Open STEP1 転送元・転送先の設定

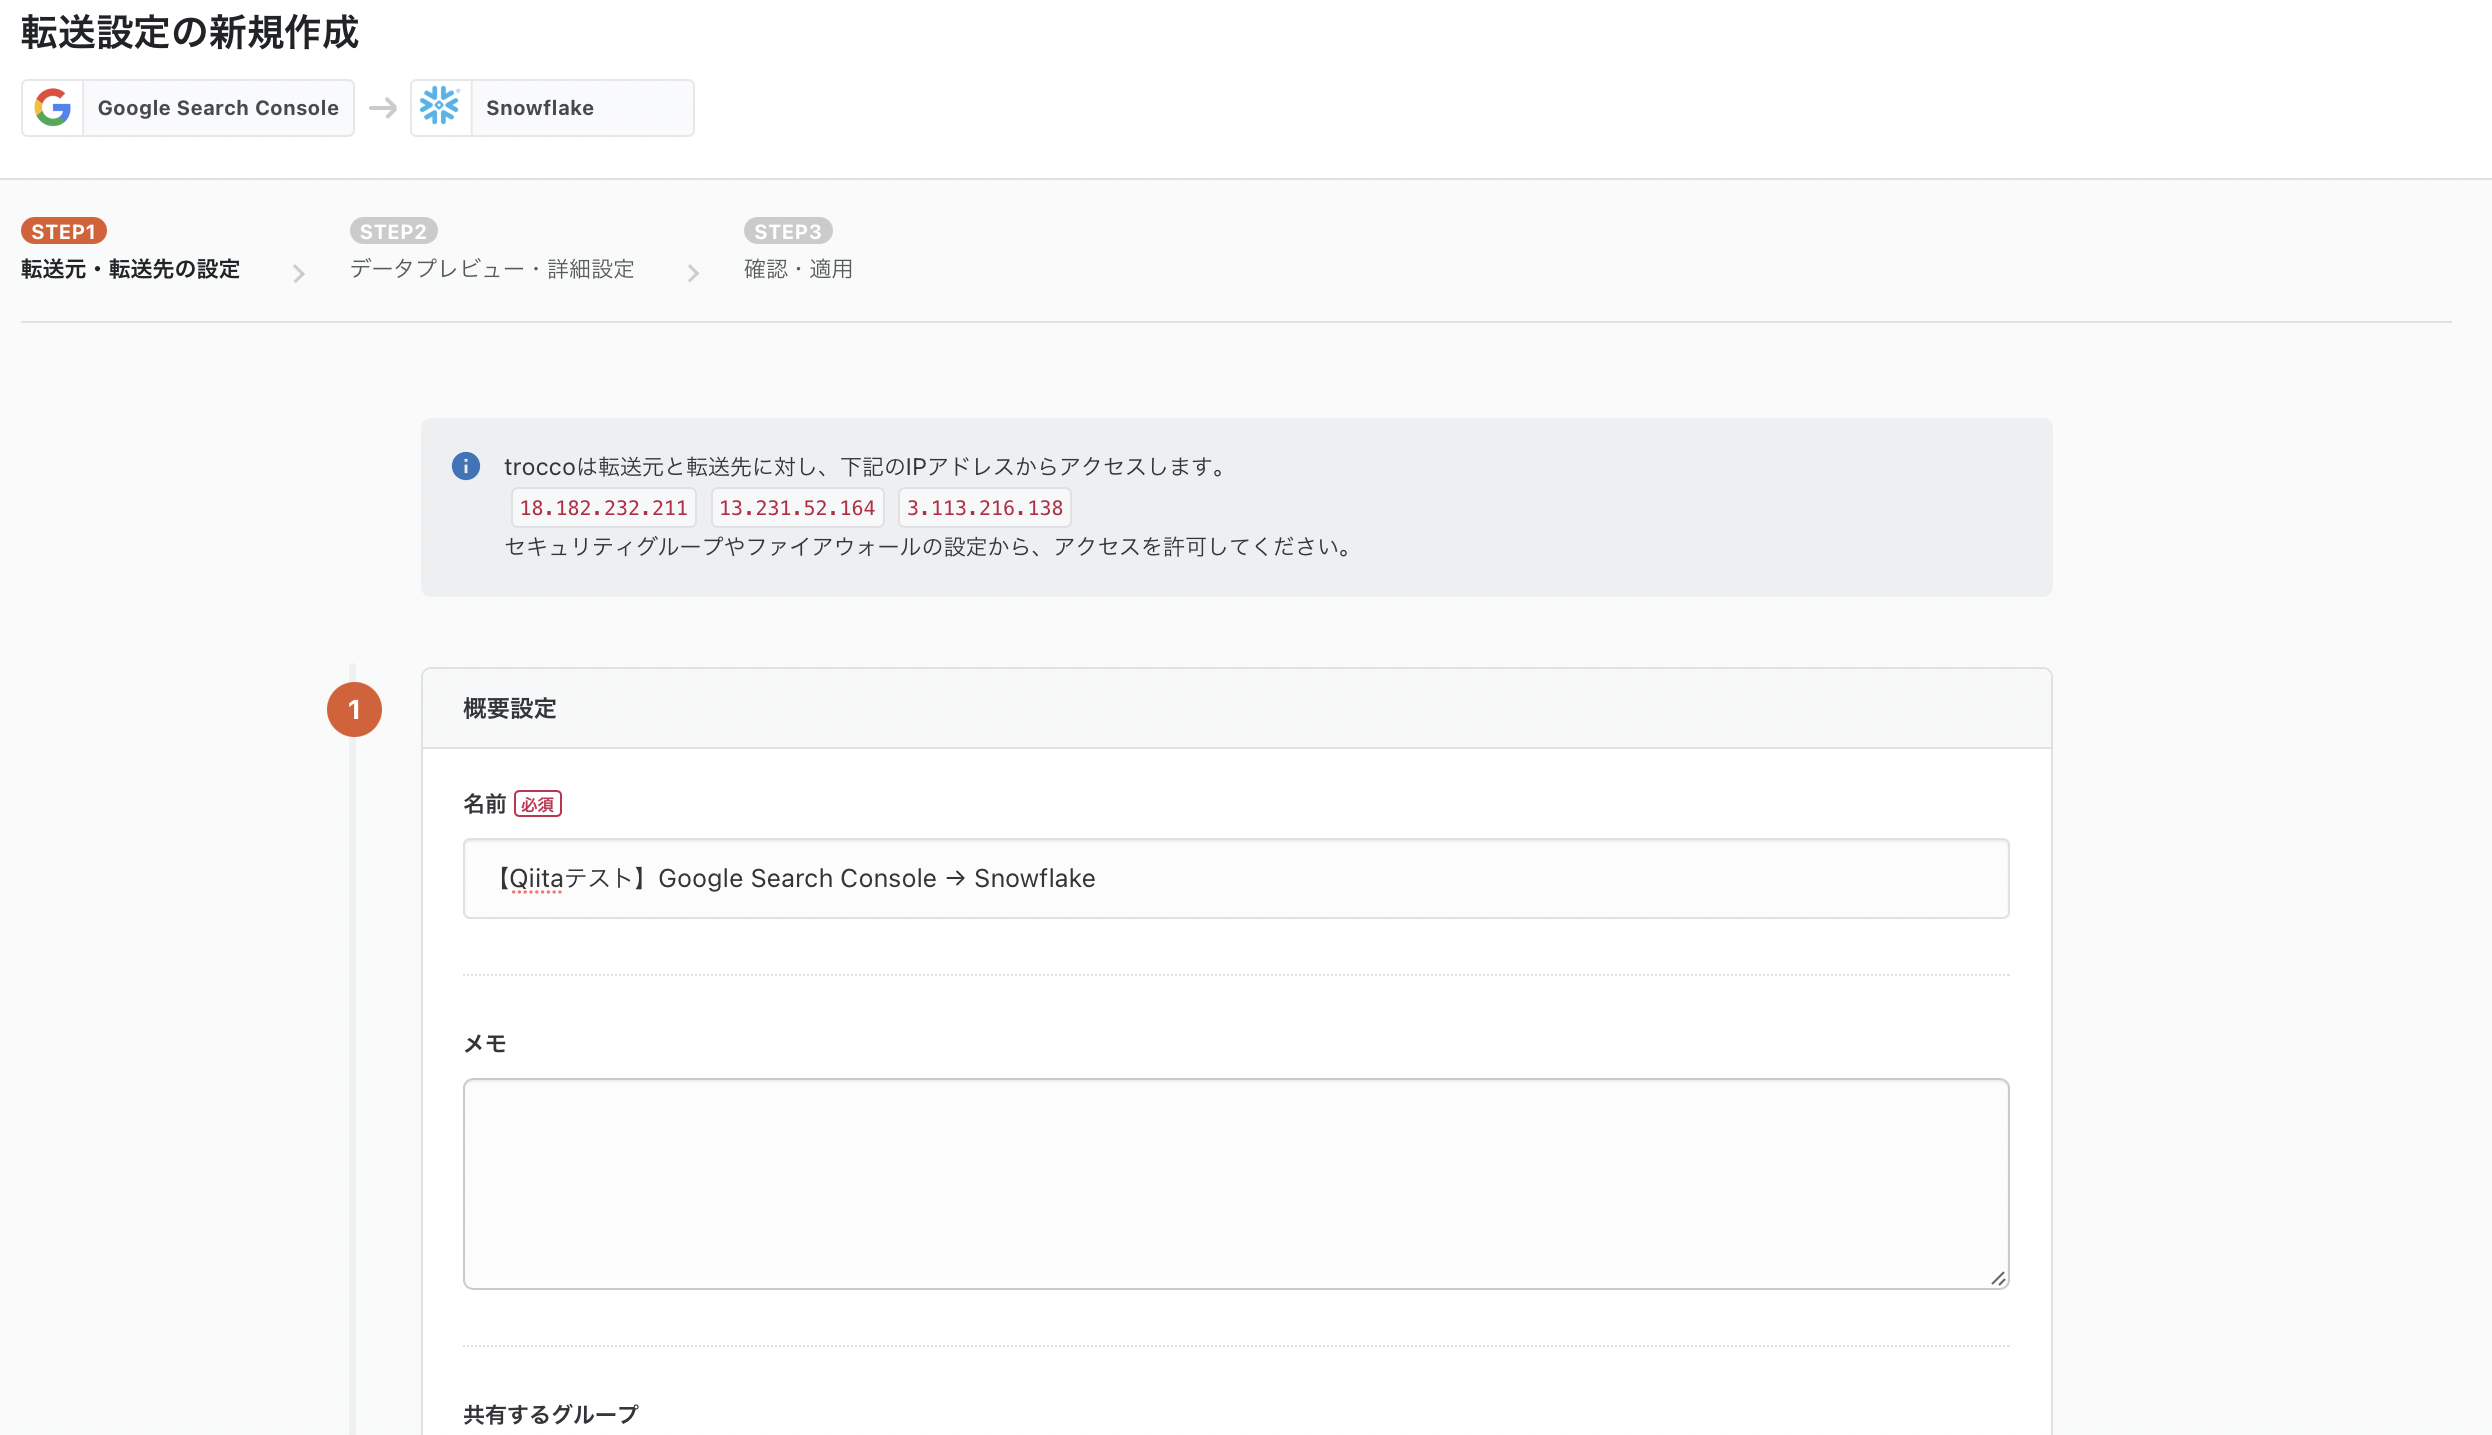coord(131,250)
